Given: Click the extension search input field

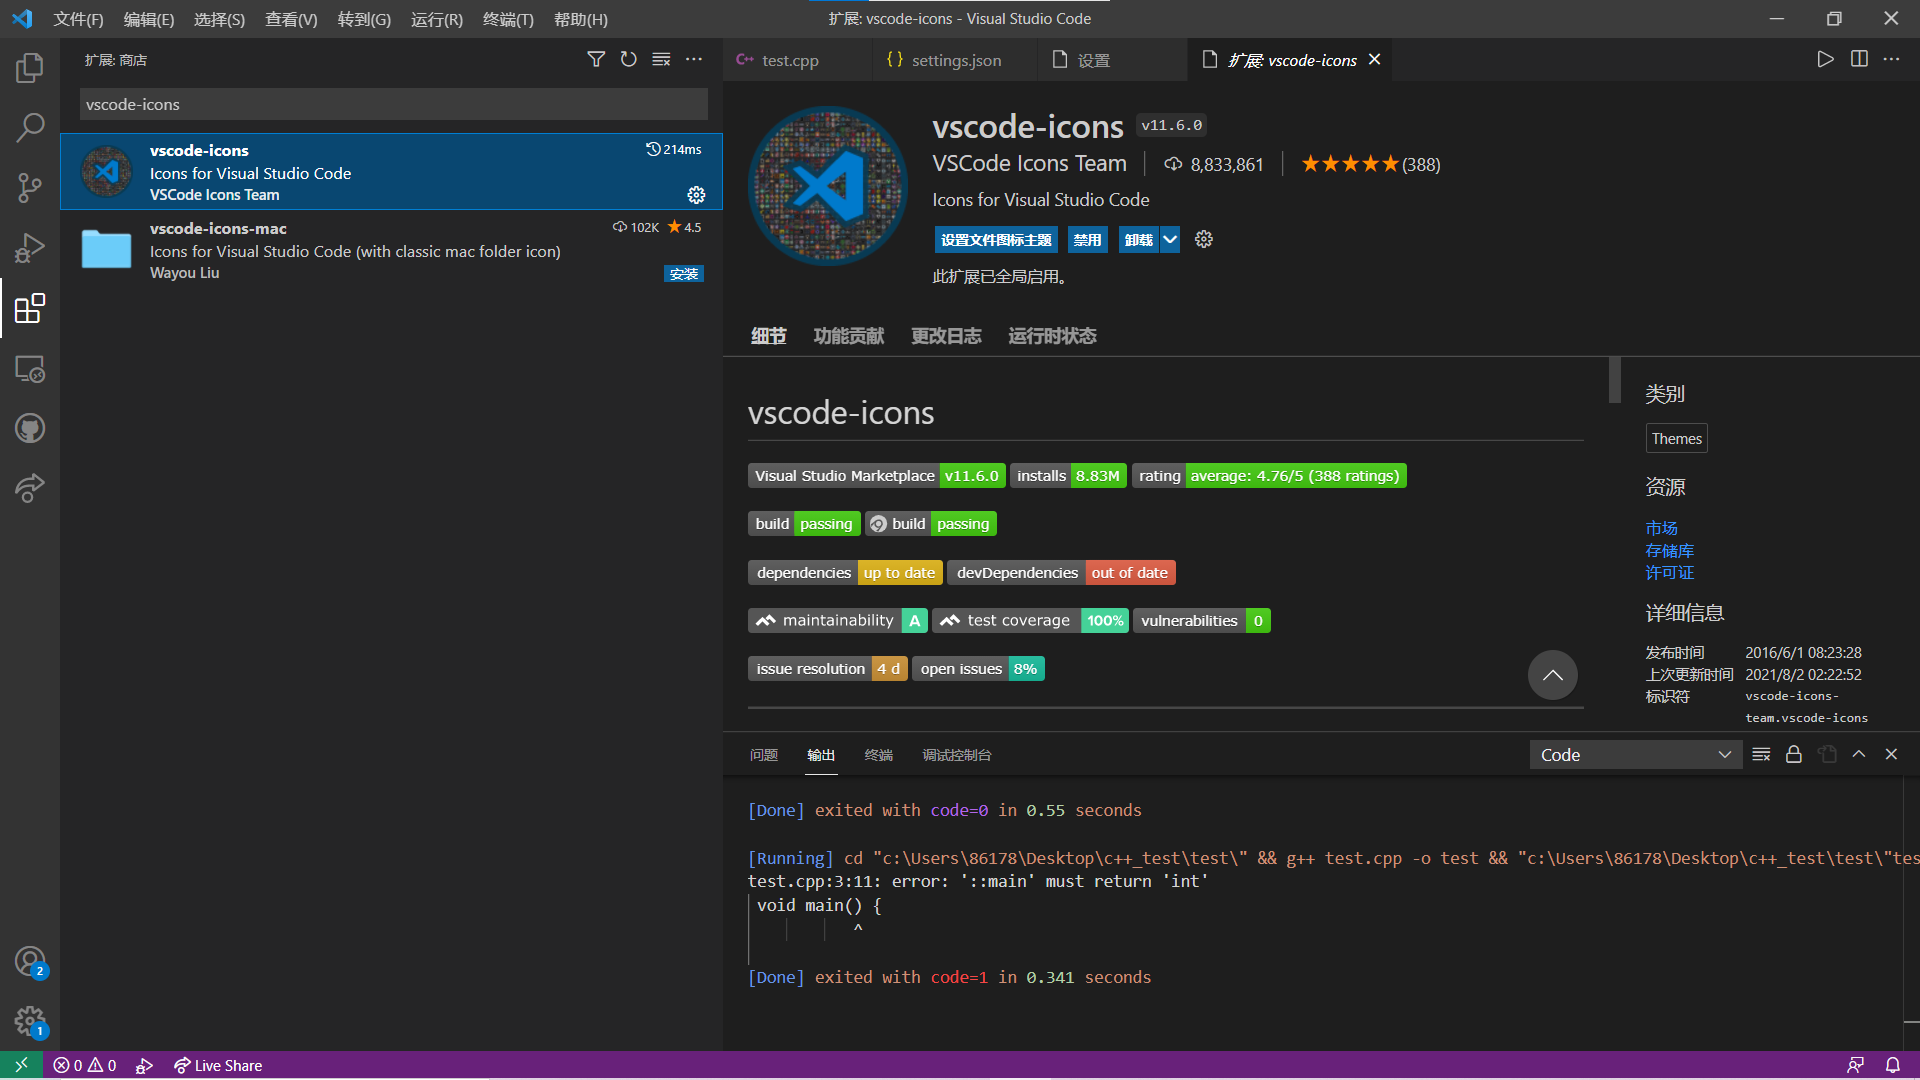Looking at the screenshot, I should tap(394, 104).
